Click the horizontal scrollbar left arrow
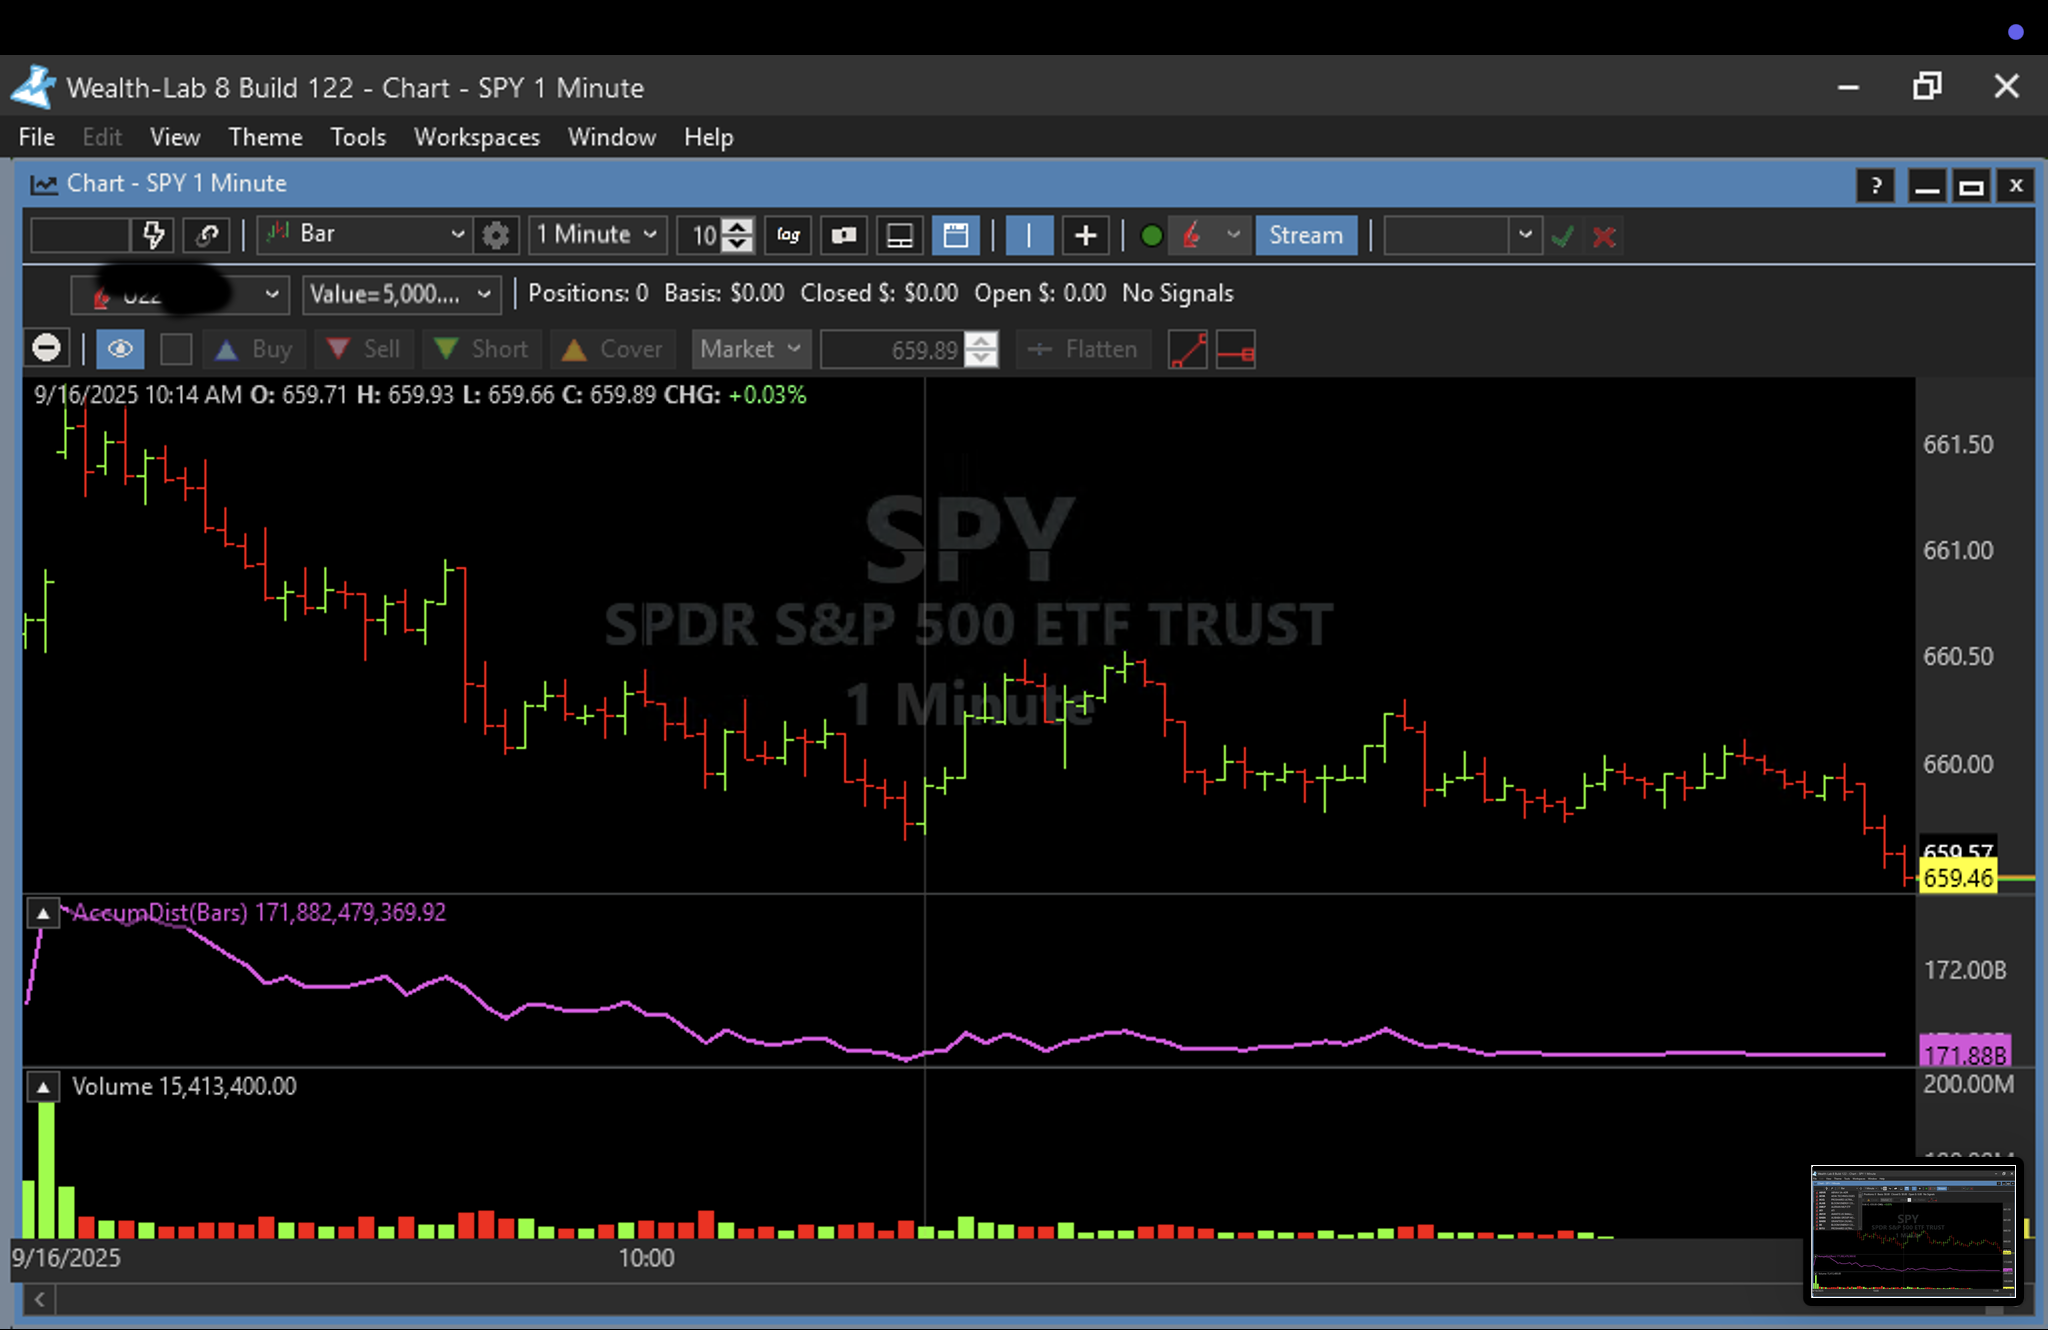Image resolution: width=2048 pixels, height=1330 pixels. pos(39,1299)
